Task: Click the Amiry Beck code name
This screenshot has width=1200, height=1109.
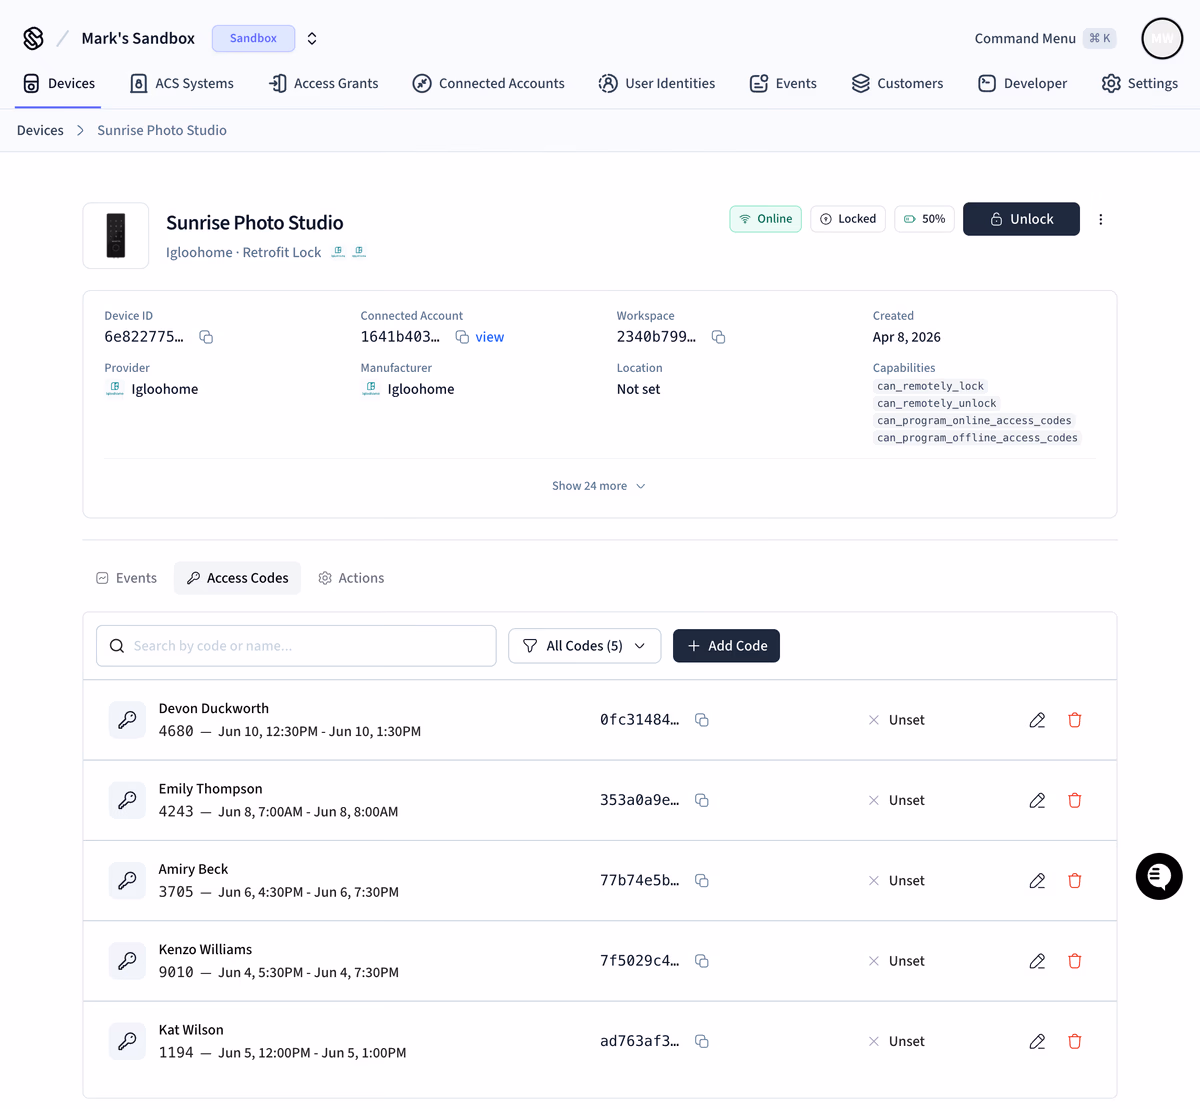Action: coord(193,869)
